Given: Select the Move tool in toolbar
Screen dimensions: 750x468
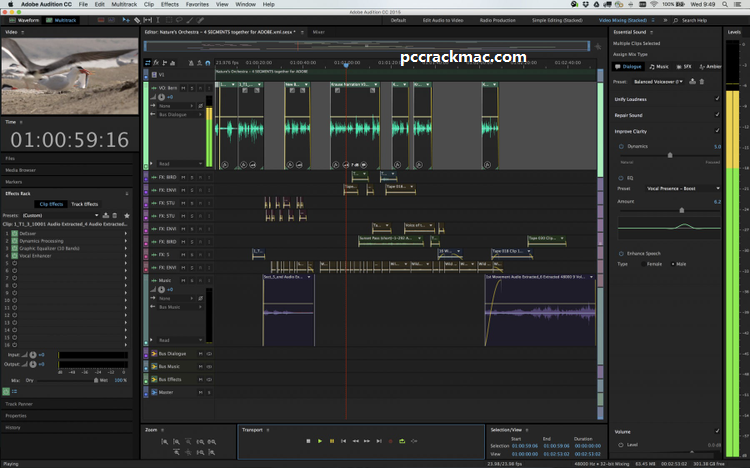Looking at the screenshot, I should pos(126,20).
